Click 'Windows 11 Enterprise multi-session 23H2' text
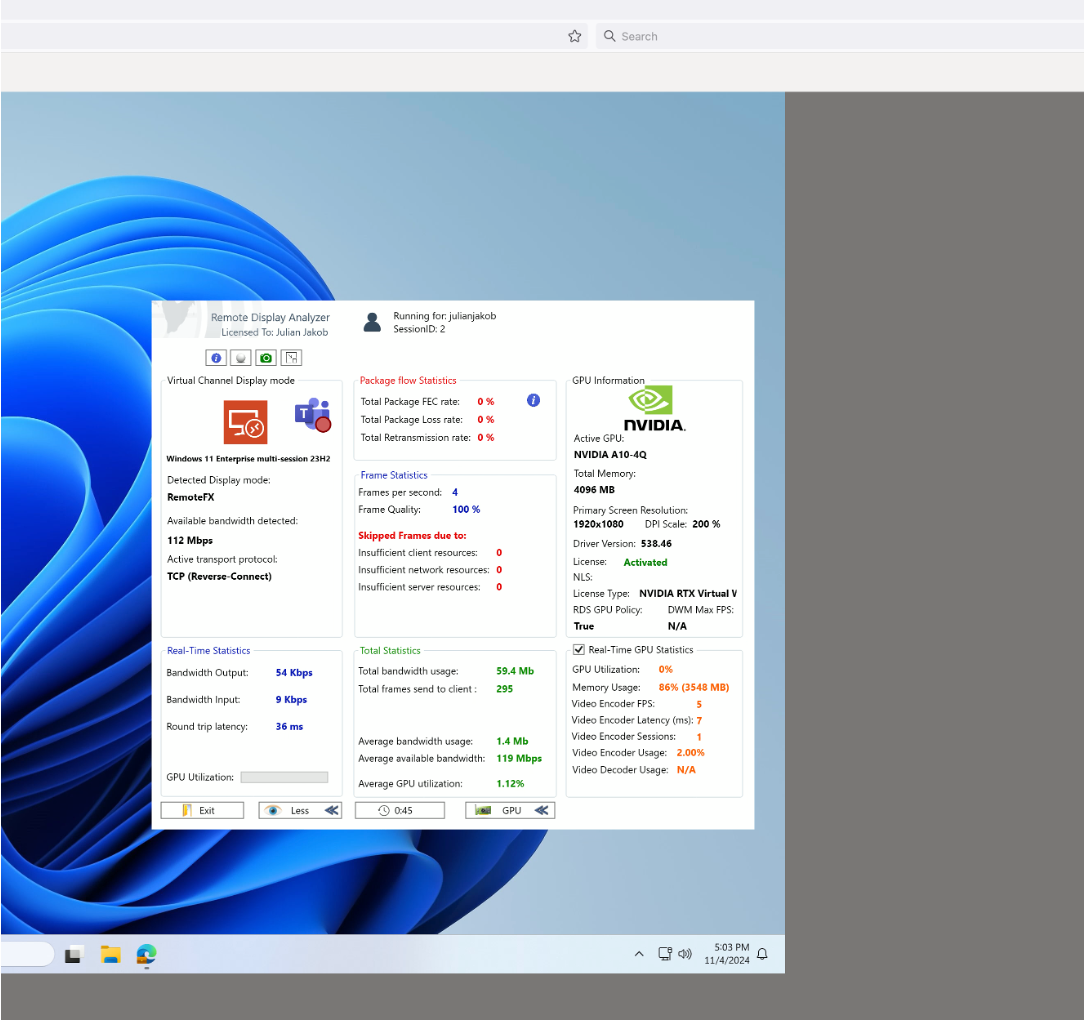The width and height of the screenshot is (1084, 1020). tap(248, 458)
